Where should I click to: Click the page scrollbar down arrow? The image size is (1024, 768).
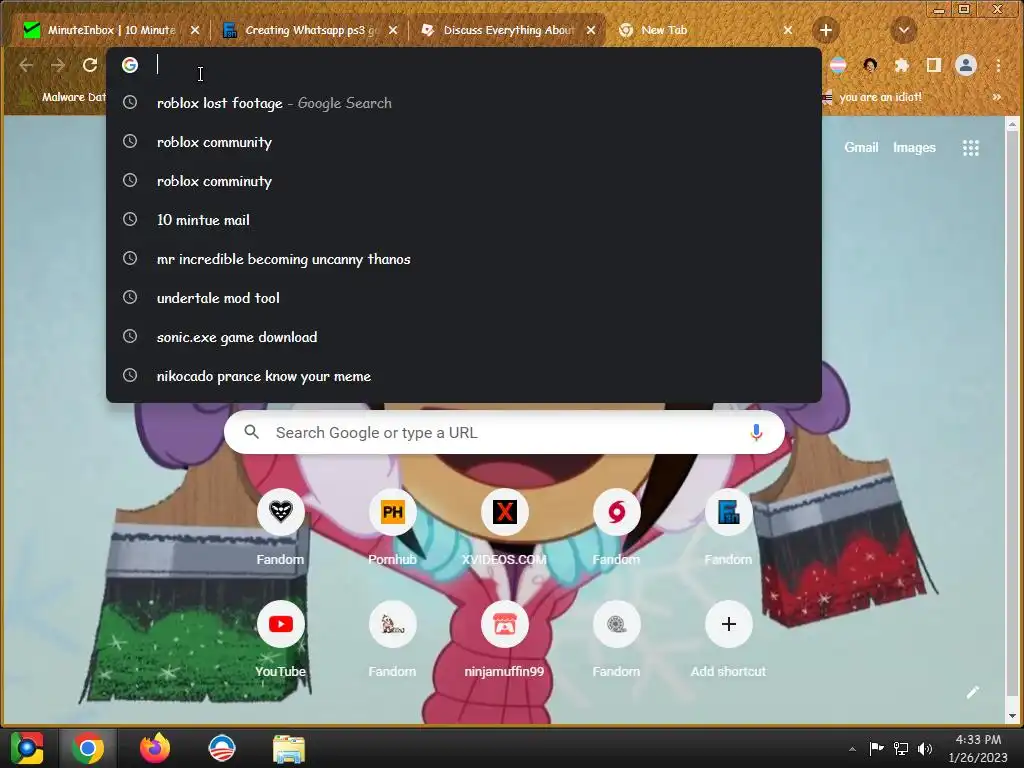click(1012, 716)
